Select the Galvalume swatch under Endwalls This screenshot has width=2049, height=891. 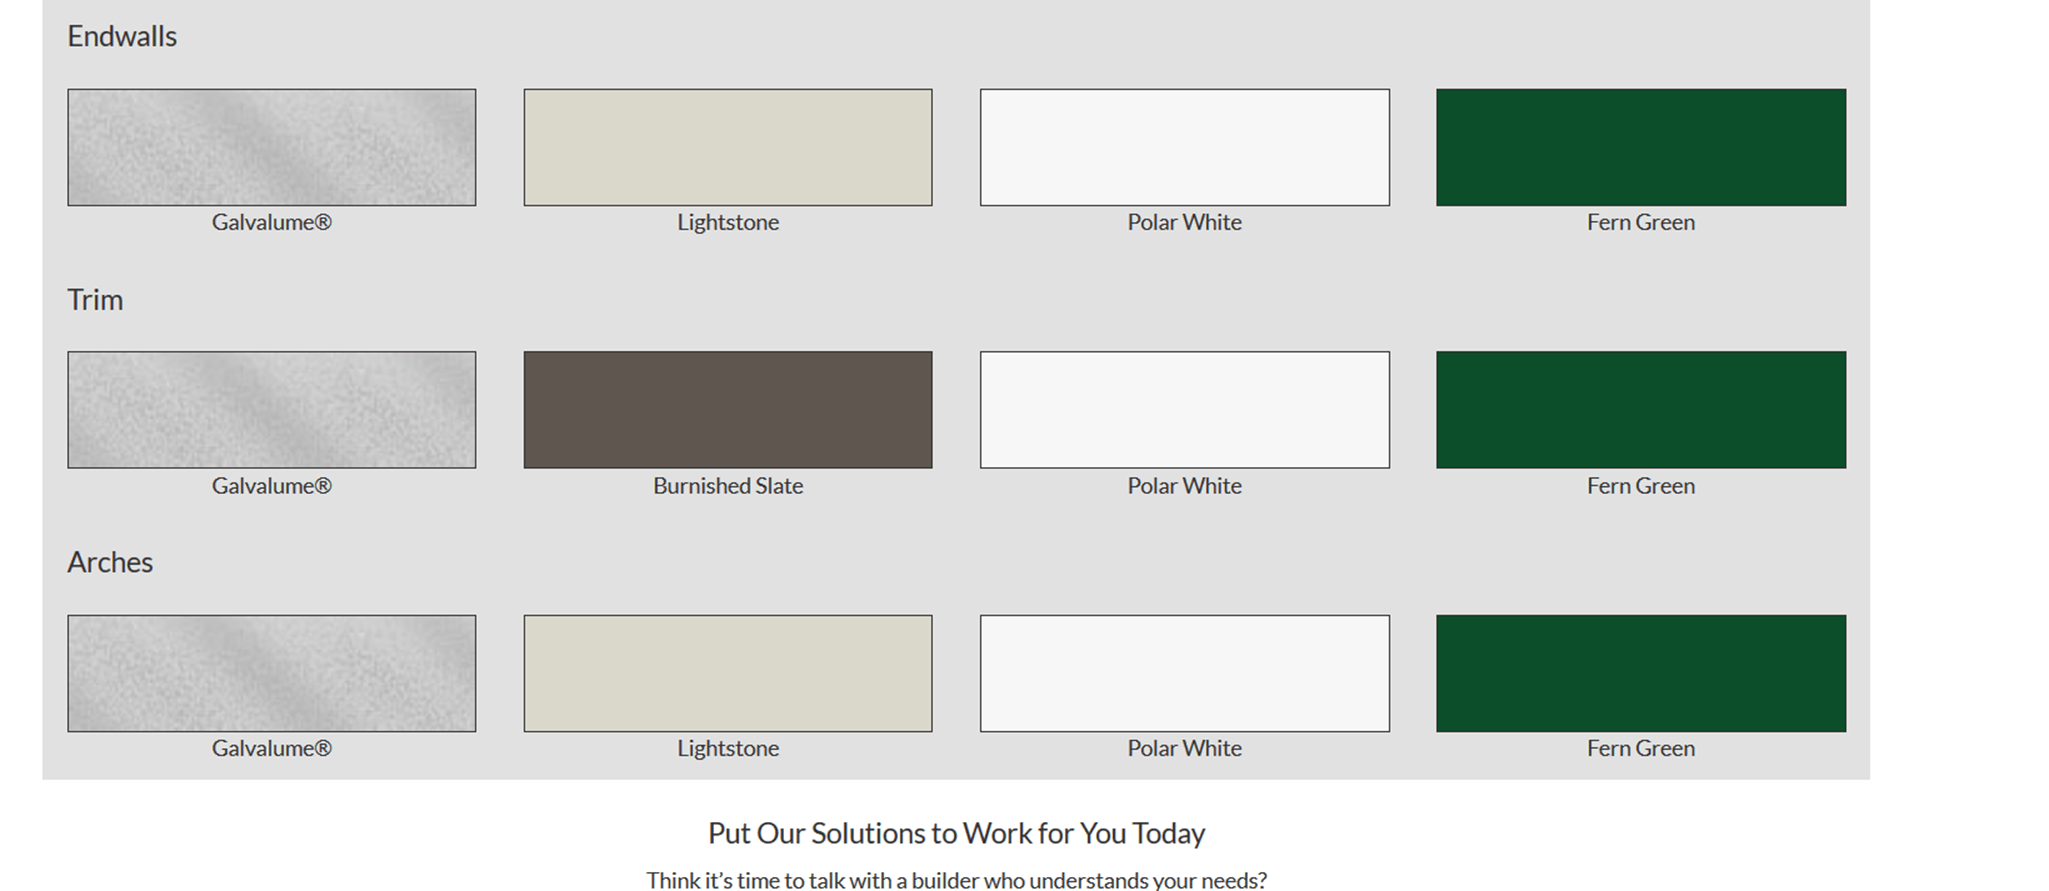click(x=272, y=147)
